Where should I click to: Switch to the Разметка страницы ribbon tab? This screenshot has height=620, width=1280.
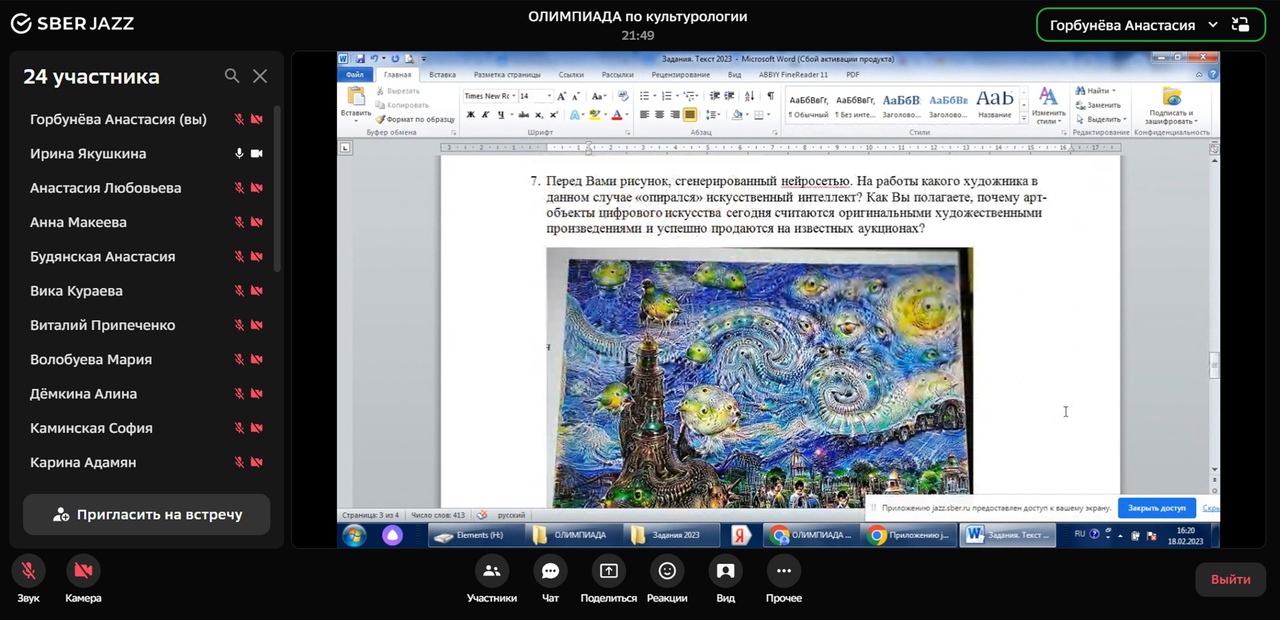pos(507,75)
